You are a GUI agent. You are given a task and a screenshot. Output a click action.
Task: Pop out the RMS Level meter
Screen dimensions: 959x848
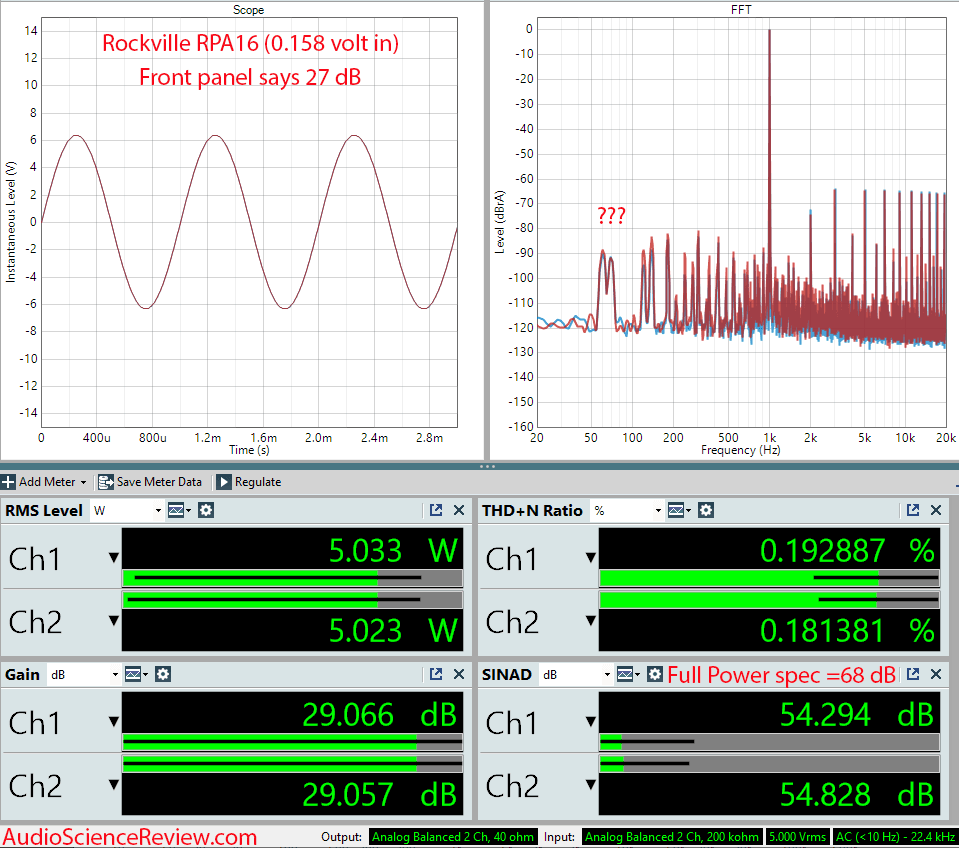click(436, 510)
